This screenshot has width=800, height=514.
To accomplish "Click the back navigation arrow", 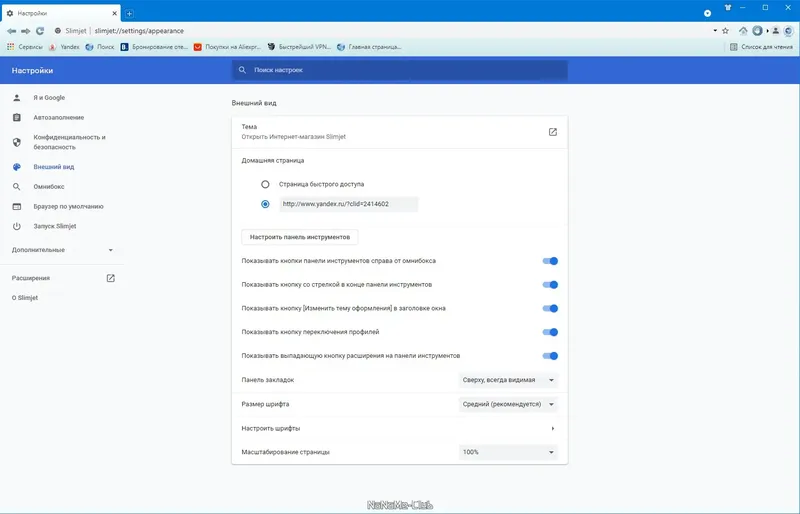I will [x=11, y=31].
